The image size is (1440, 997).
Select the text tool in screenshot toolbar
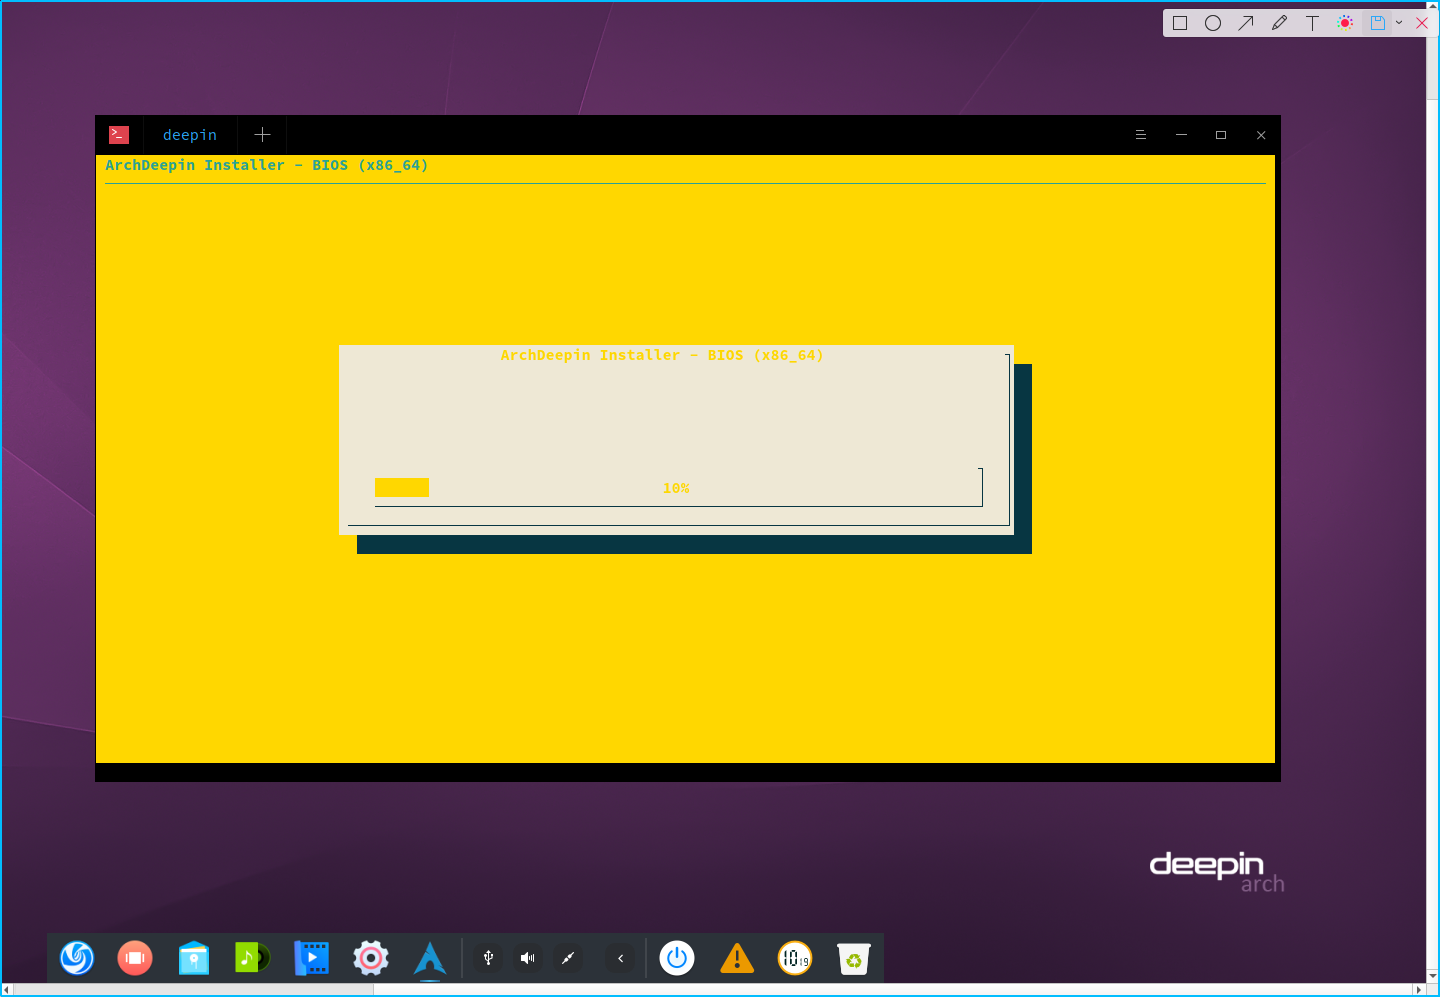1312,23
